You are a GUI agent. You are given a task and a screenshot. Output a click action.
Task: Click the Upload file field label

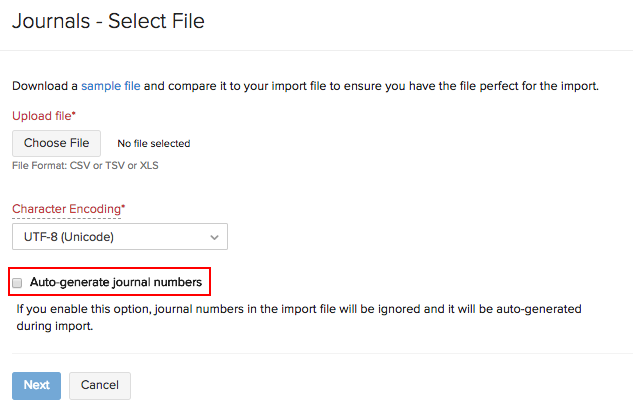(41, 116)
